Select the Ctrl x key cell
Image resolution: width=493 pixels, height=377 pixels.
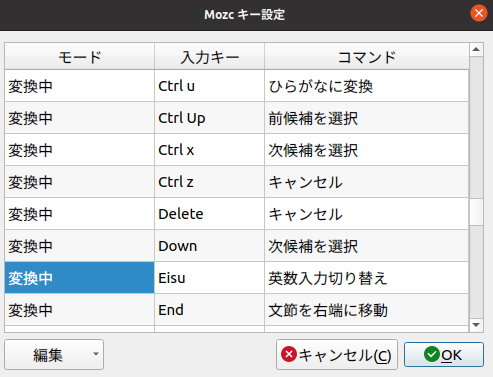coord(209,150)
